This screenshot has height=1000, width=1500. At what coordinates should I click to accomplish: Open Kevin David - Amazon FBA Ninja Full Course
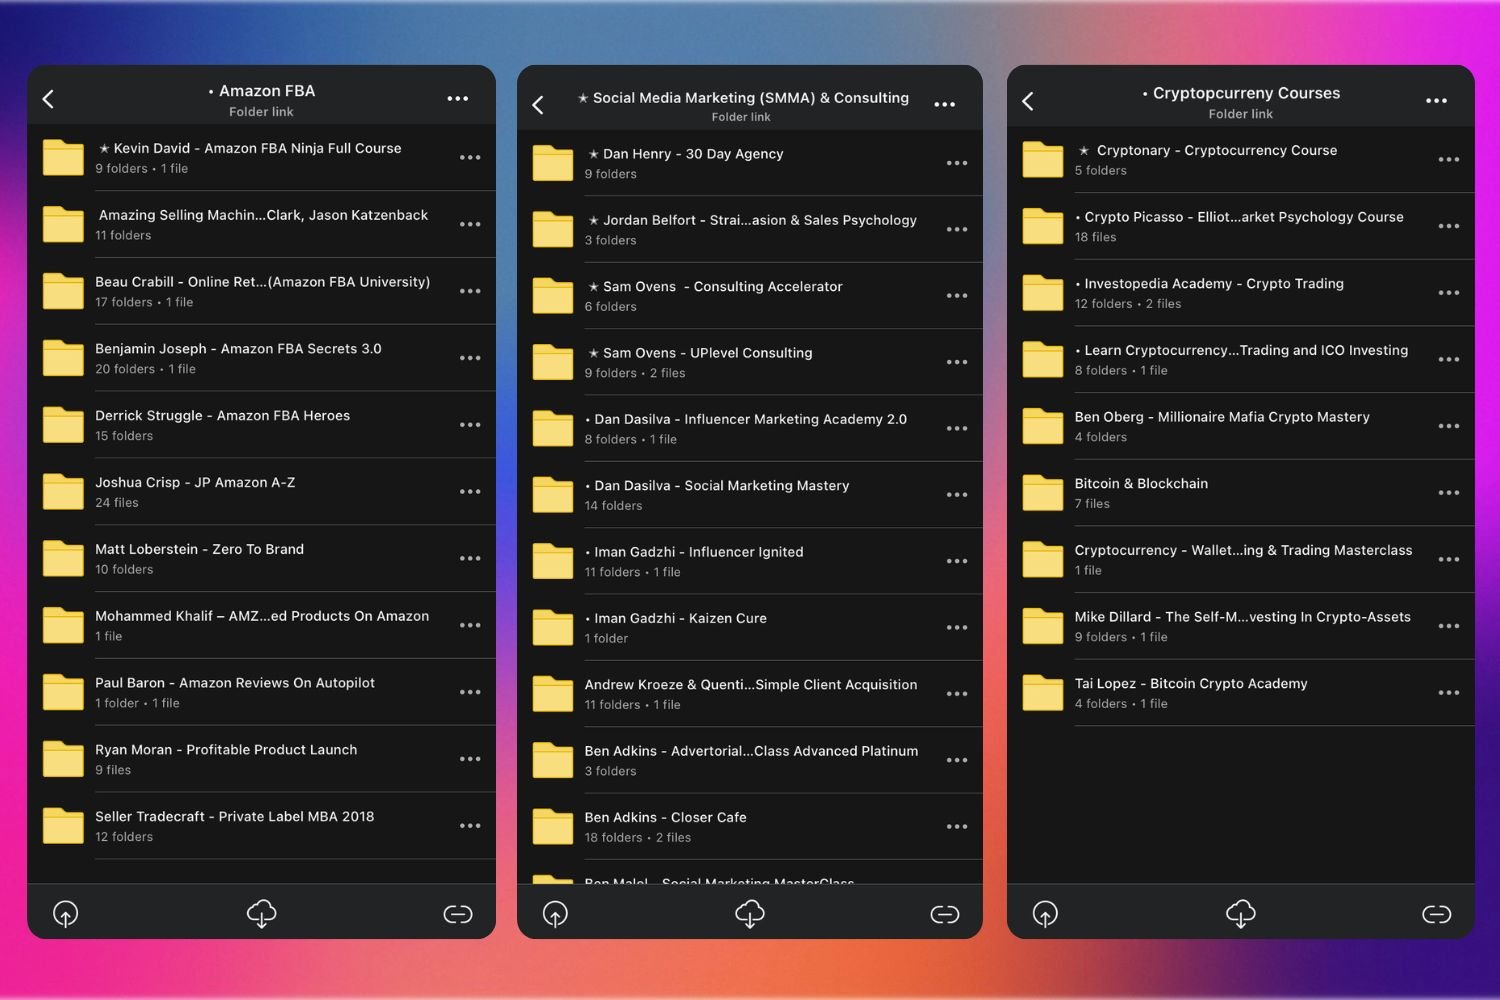(x=262, y=158)
